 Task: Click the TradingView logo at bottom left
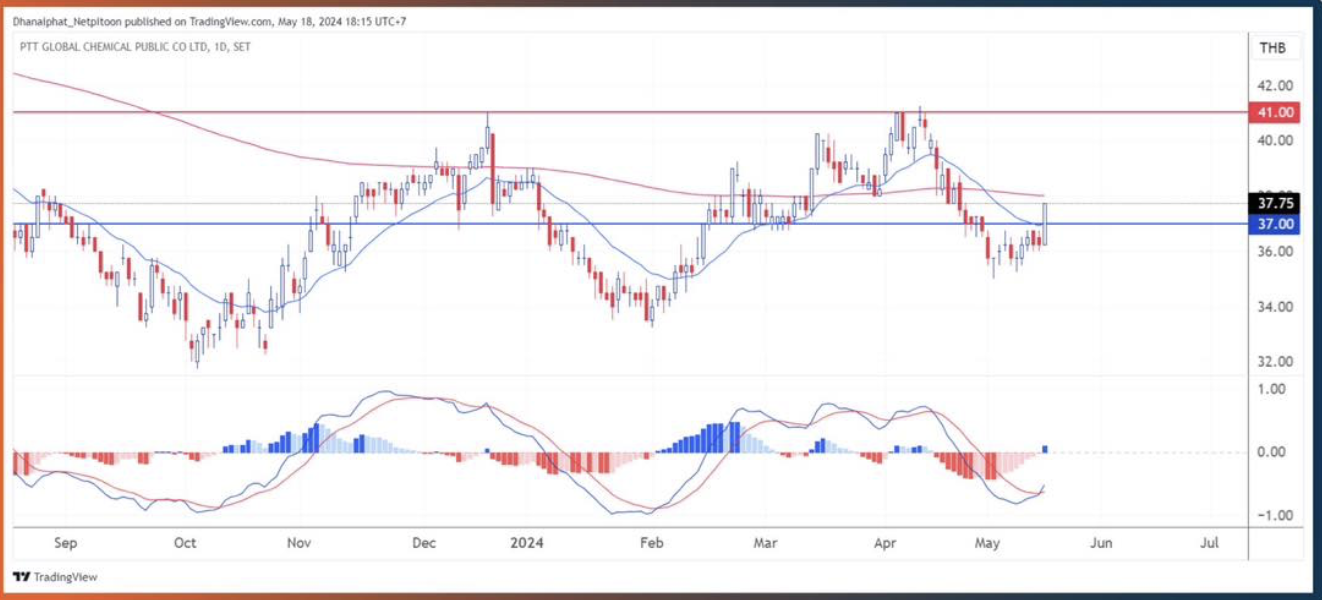(55, 577)
